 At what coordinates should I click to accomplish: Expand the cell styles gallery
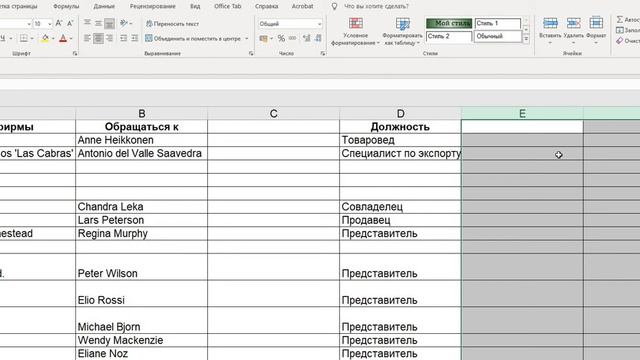click(526, 39)
